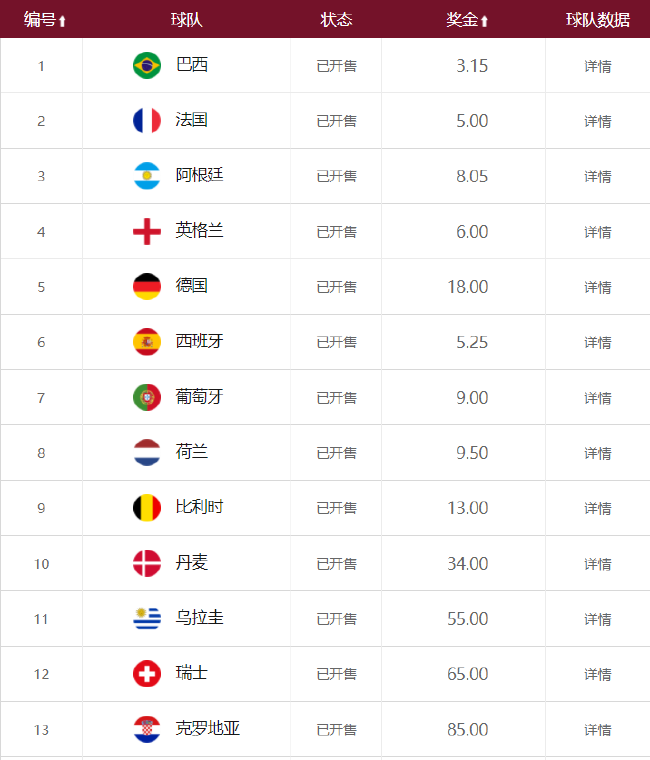Click the Netherlands flag icon
The height and width of the screenshot is (760, 650).
tap(147, 453)
